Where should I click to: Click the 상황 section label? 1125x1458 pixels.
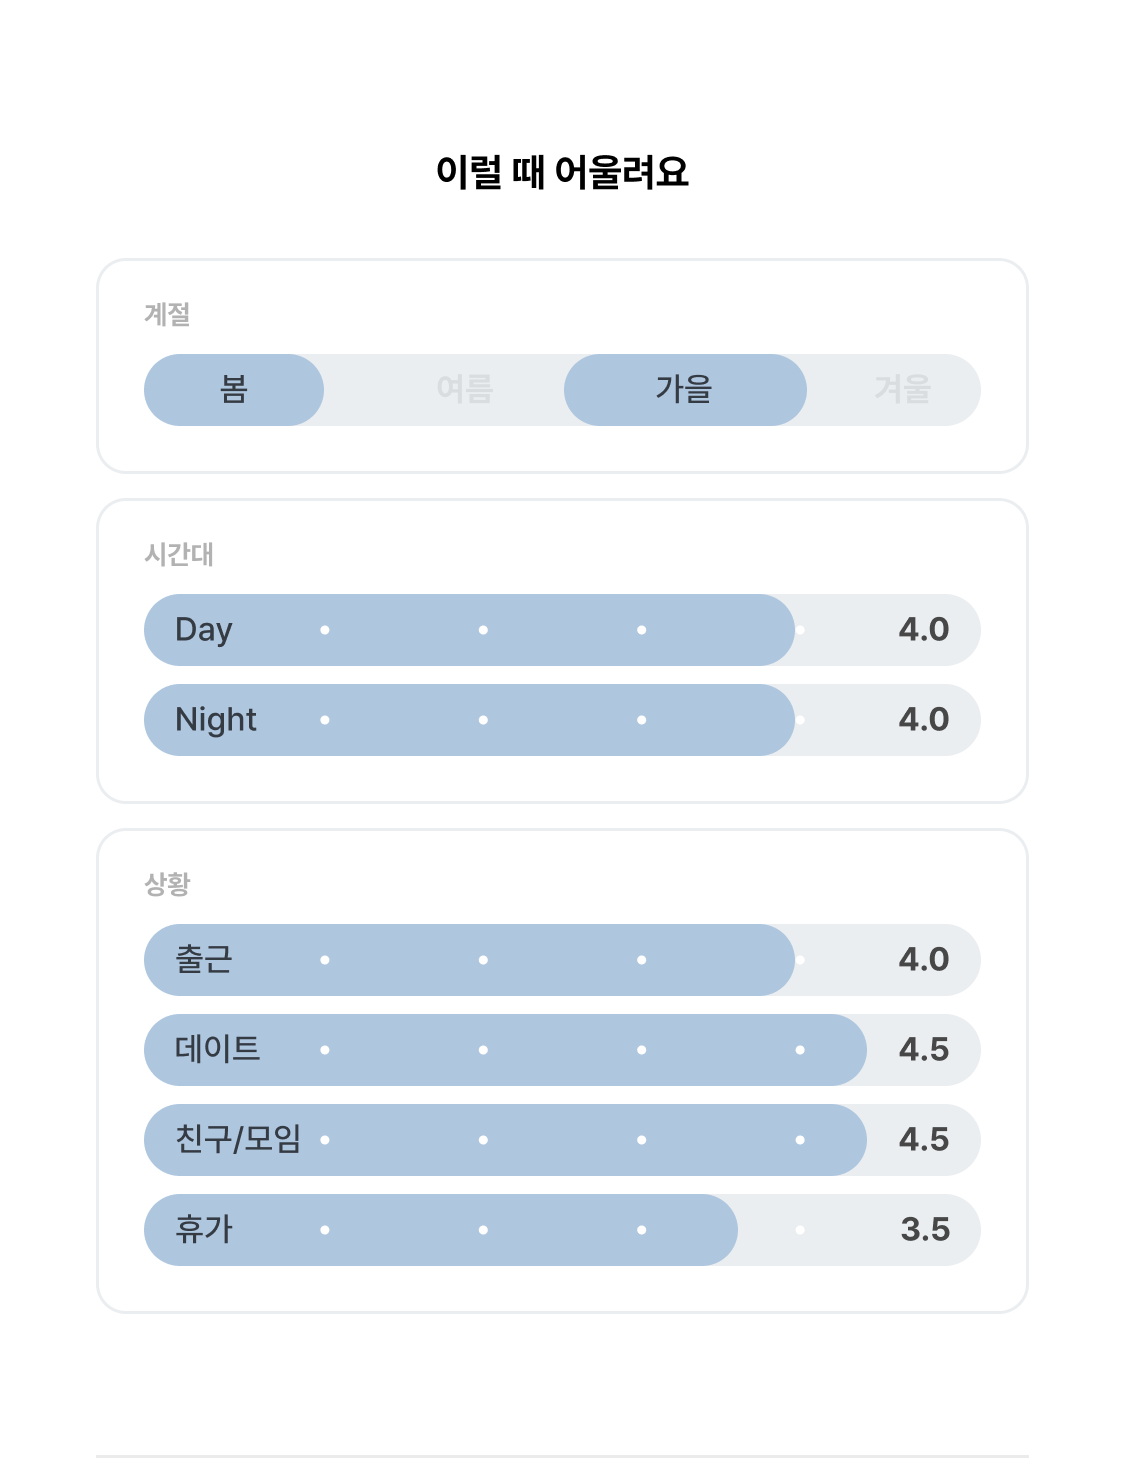click(167, 884)
